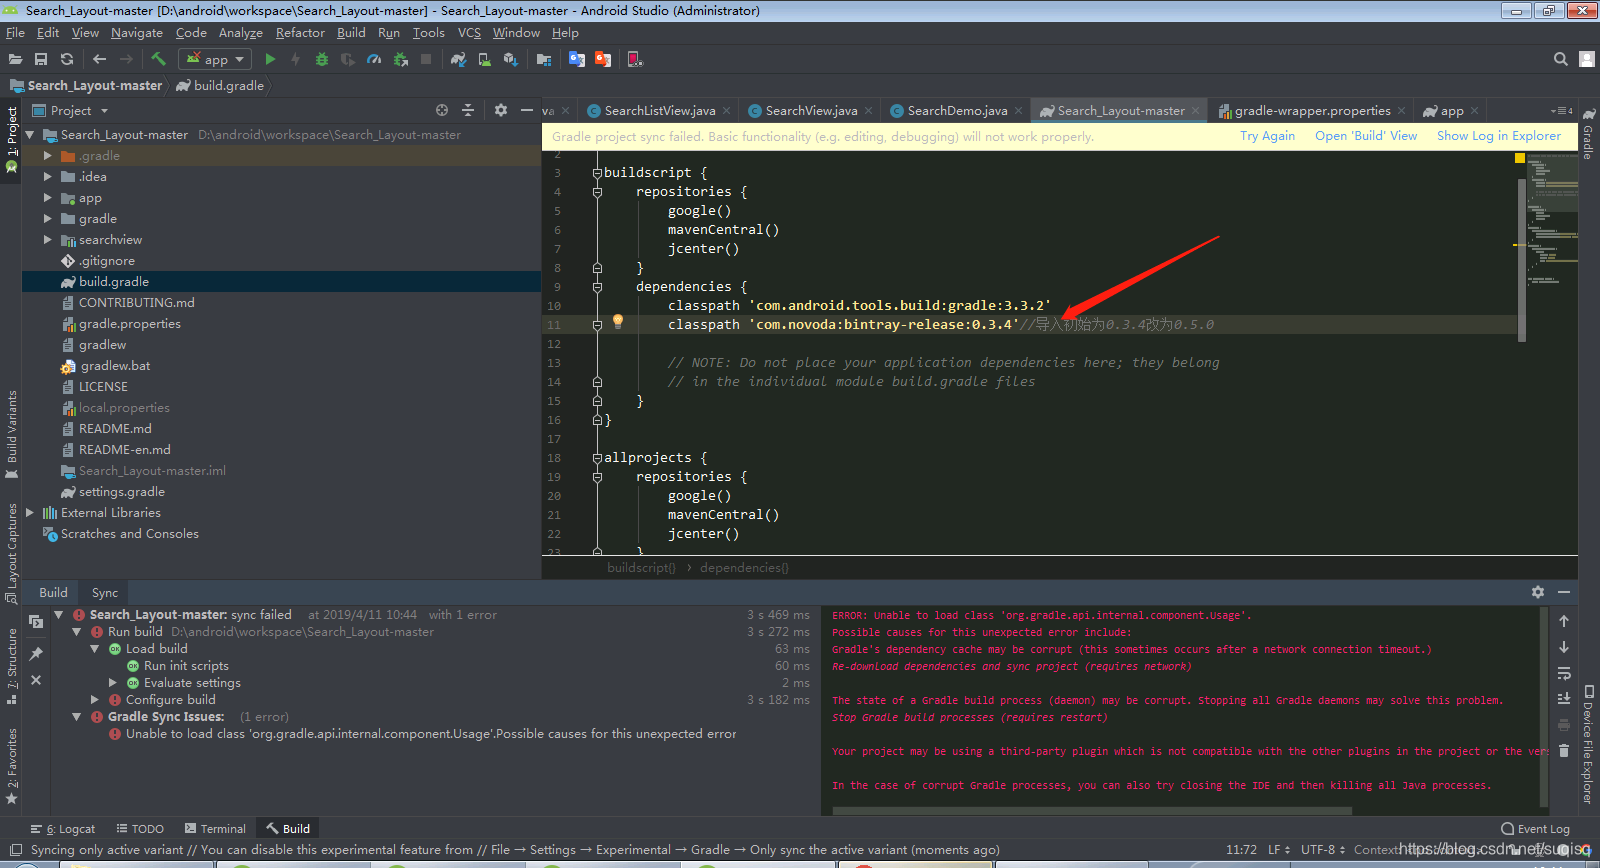Click the Save All toolbar icon
The height and width of the screenshot is (868, 1600).
click(41, 59)
